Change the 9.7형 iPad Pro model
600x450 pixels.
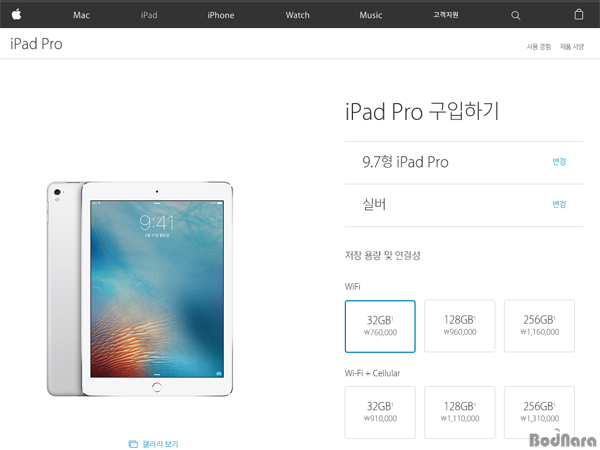point(559,161)
